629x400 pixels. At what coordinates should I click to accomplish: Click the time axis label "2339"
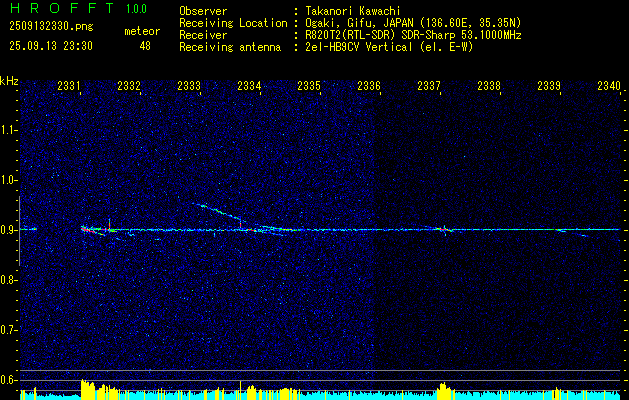(x=549, y=85)
